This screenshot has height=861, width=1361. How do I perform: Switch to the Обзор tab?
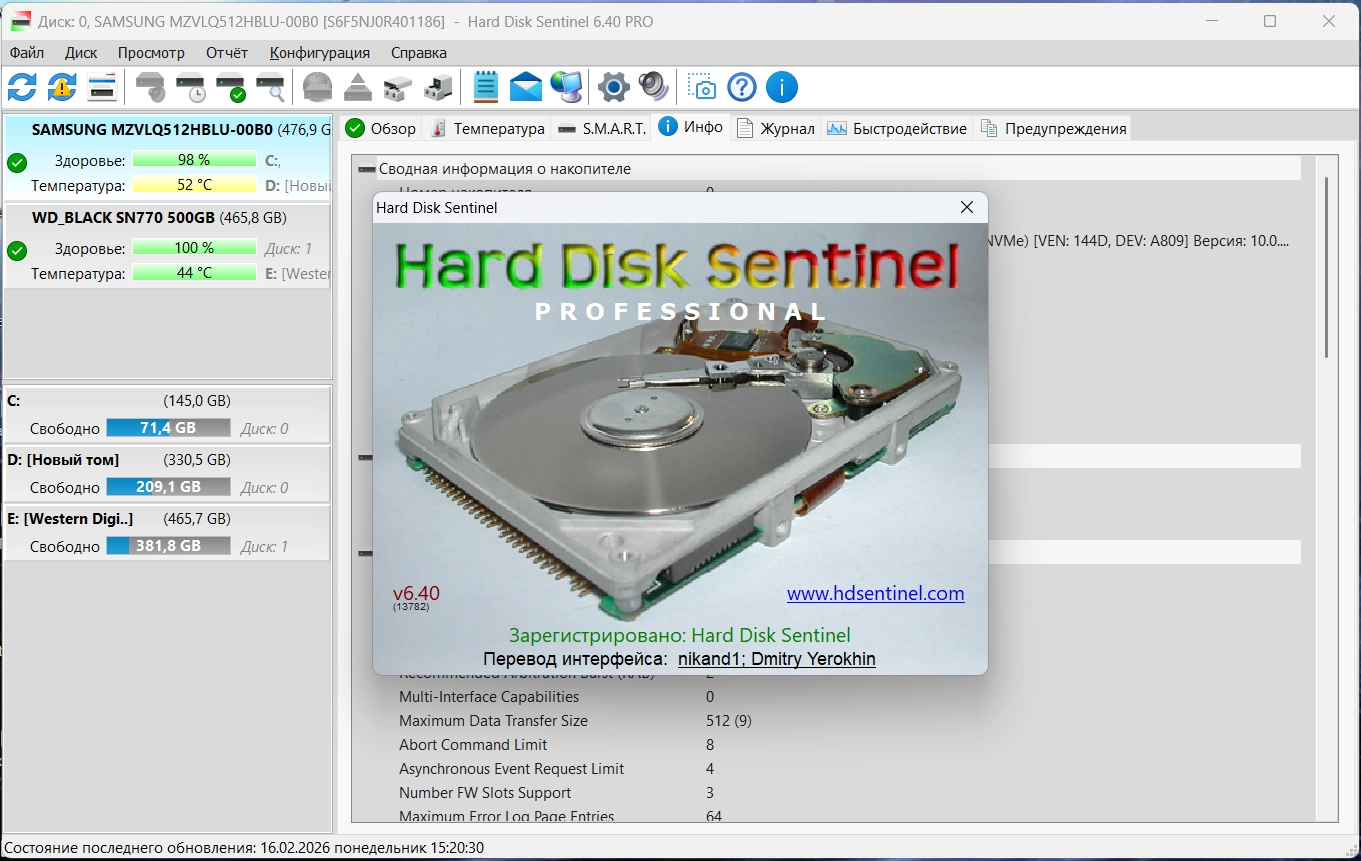click(381, 128)
